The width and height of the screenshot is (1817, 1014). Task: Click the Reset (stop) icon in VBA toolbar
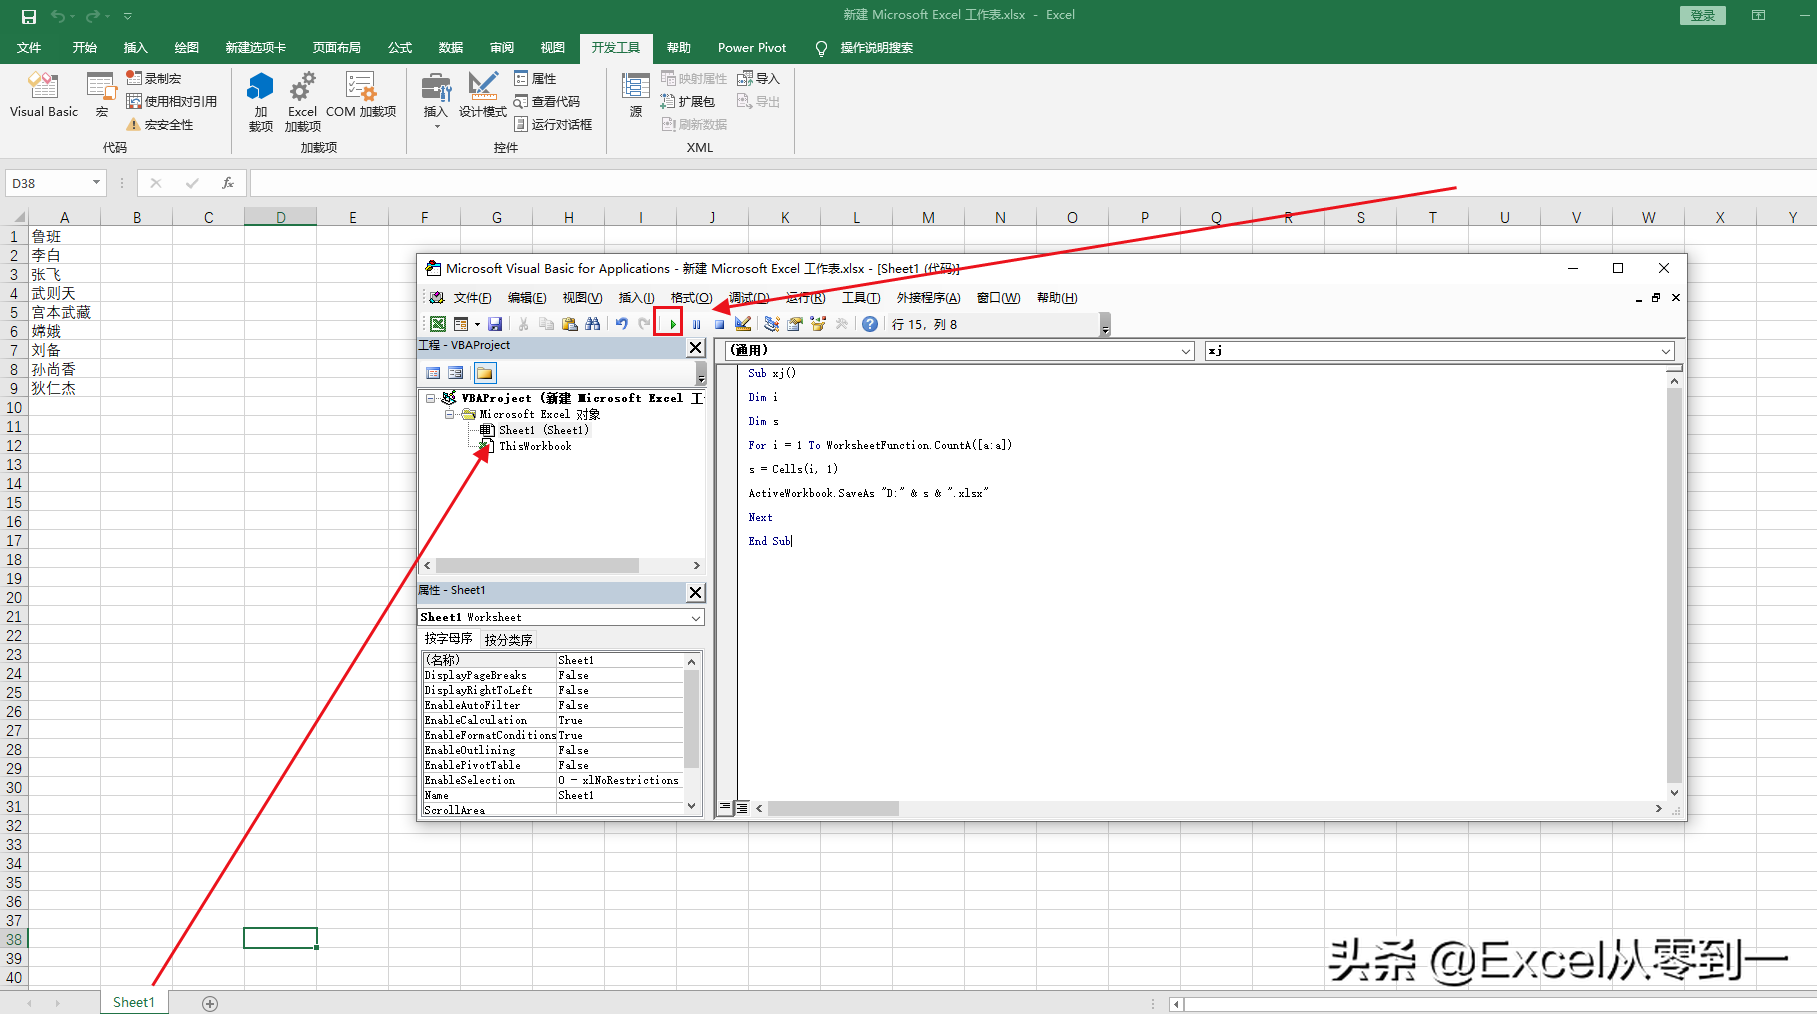719,324
